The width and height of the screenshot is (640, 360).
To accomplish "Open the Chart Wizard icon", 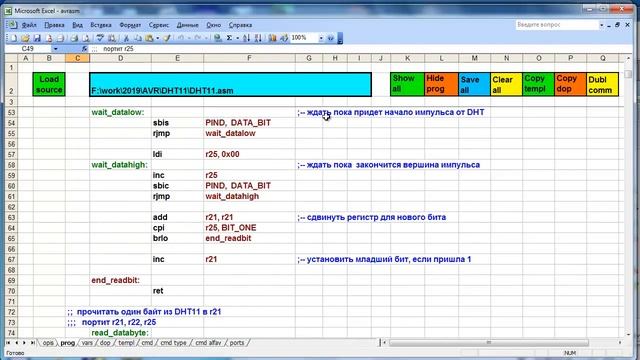I will click(x=272, y=38).
